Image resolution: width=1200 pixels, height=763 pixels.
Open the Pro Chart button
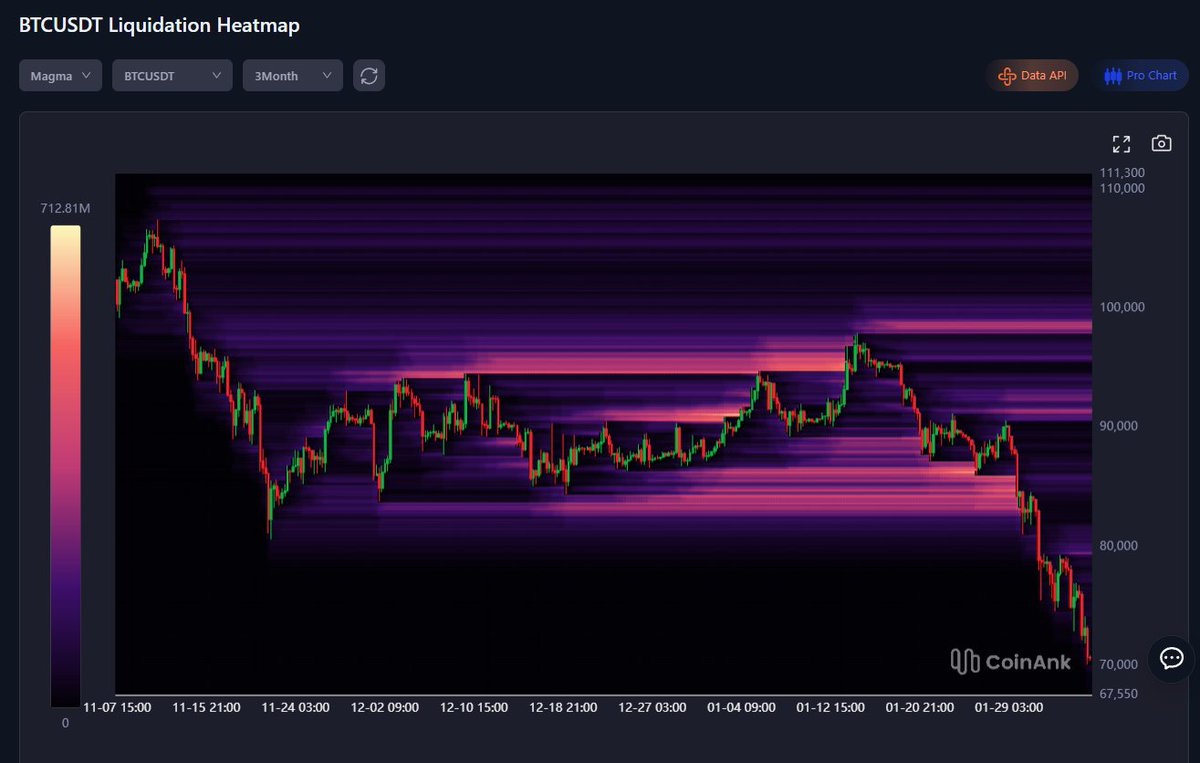click(1140, 76)
